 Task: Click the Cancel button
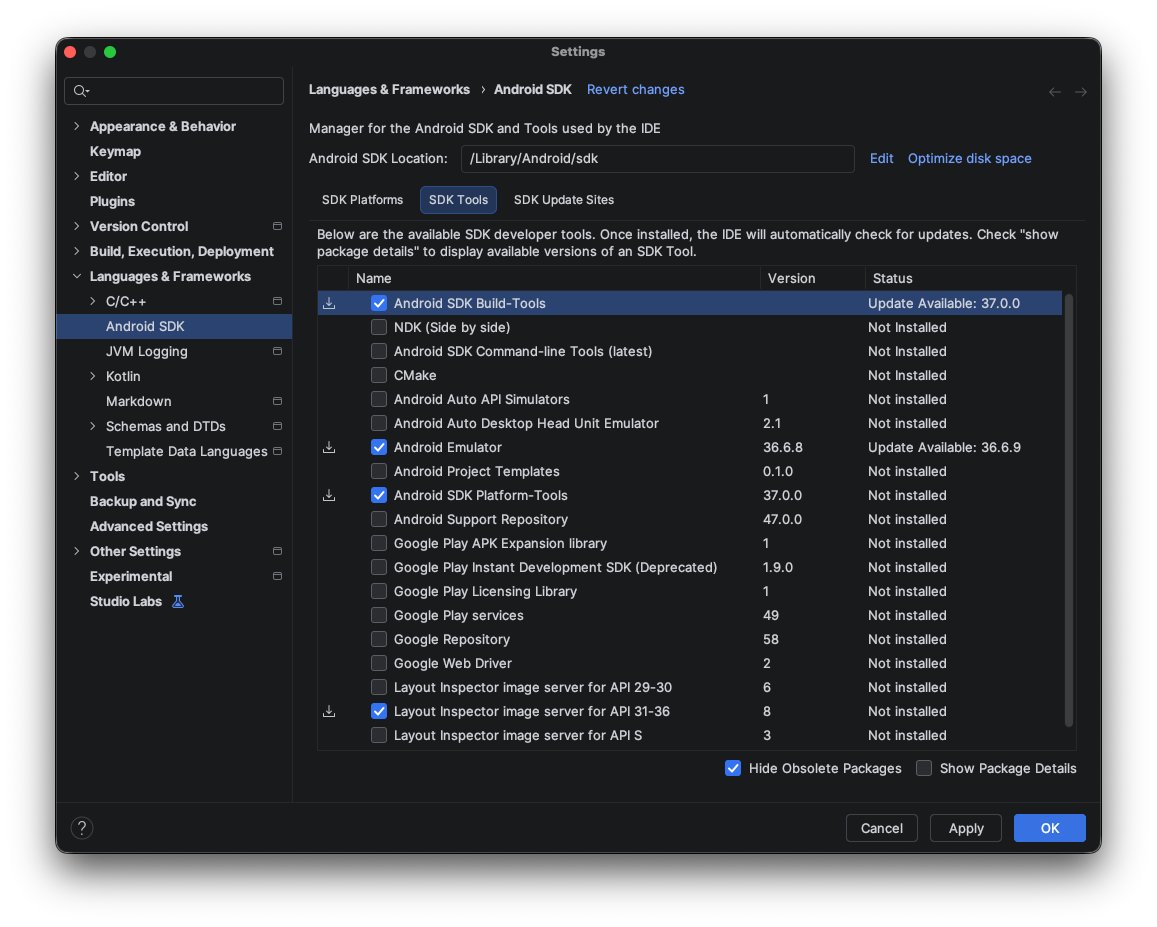click(882, 828)
